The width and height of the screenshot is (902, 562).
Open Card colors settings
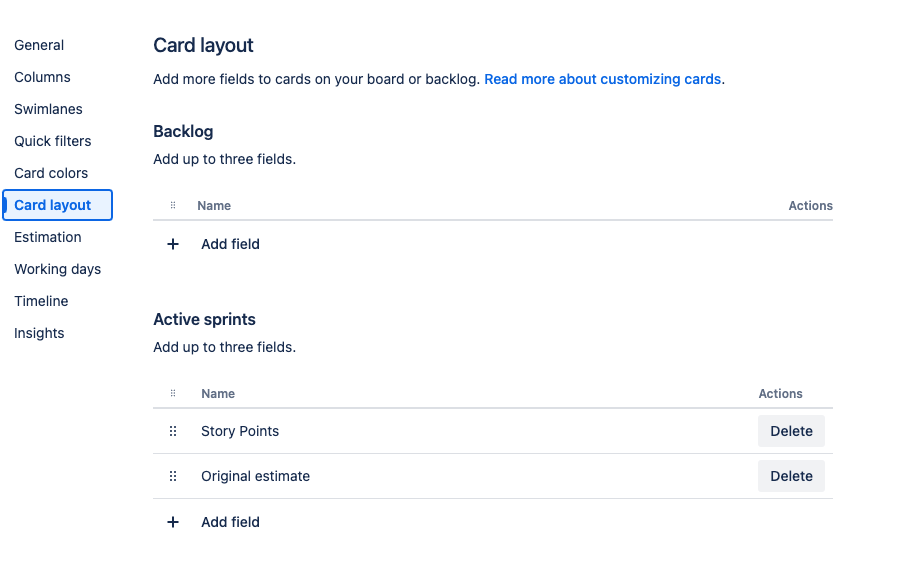(51, 173)
